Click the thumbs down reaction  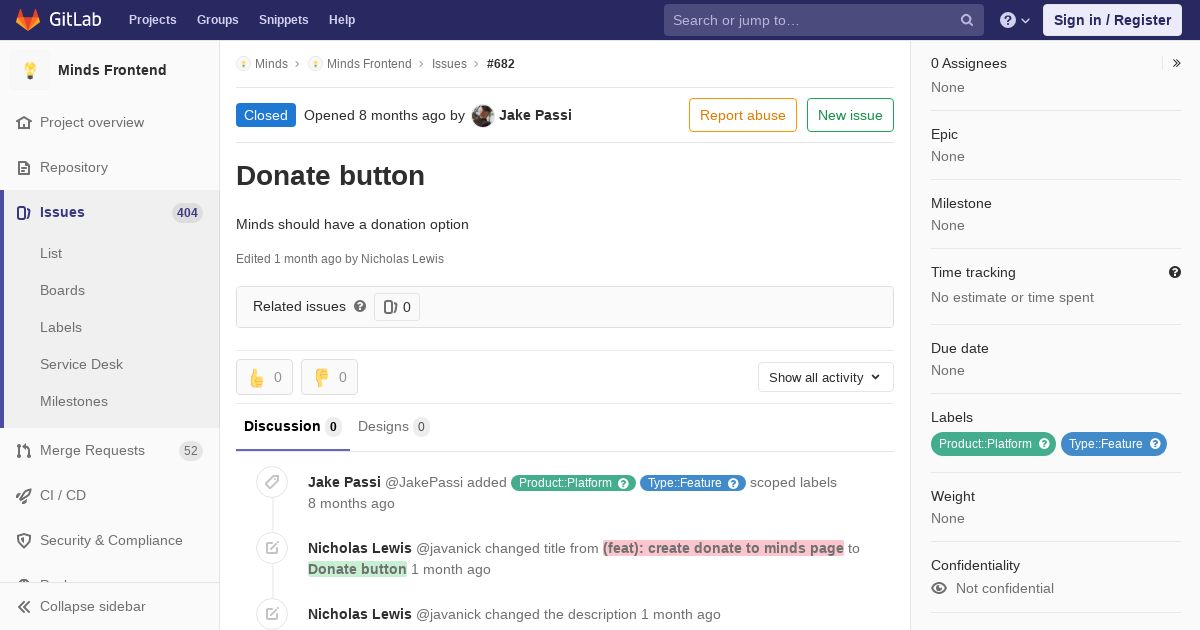tap(329, 377)
